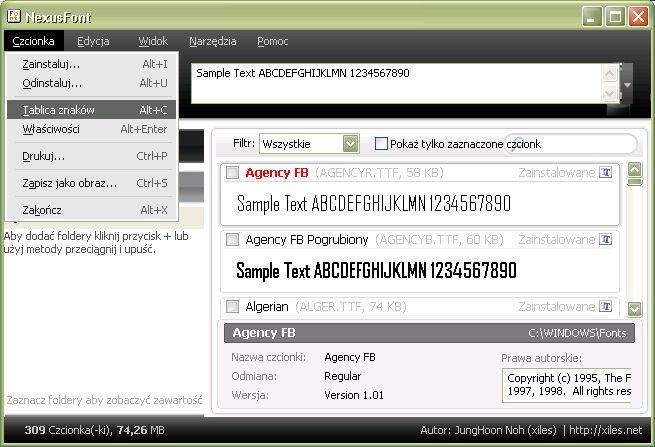Click (AGENCYR.TTF, 58 KB) file info
655x447 pixels.
click(379, 173)
